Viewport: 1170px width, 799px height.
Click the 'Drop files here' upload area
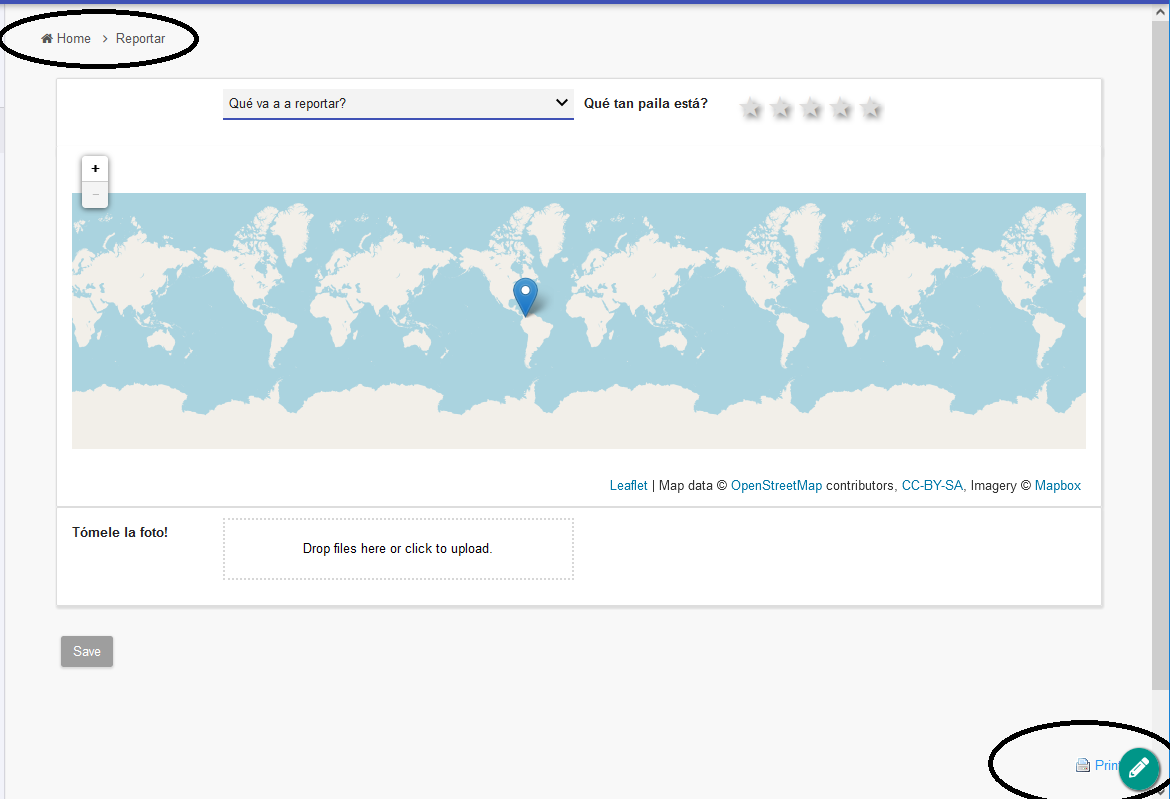coord(398,549)
